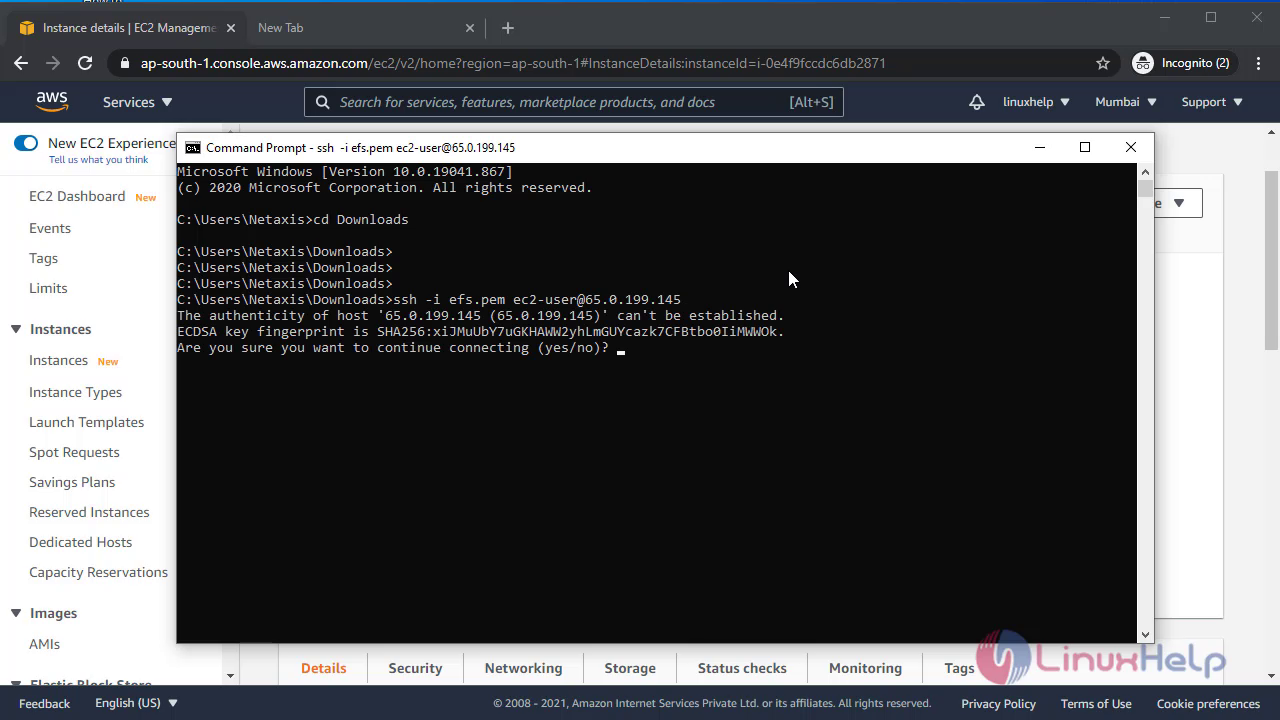This screenshot has width=1280, height=720.
Task: Click the Feedback button in footer
Action: (44, 703)
